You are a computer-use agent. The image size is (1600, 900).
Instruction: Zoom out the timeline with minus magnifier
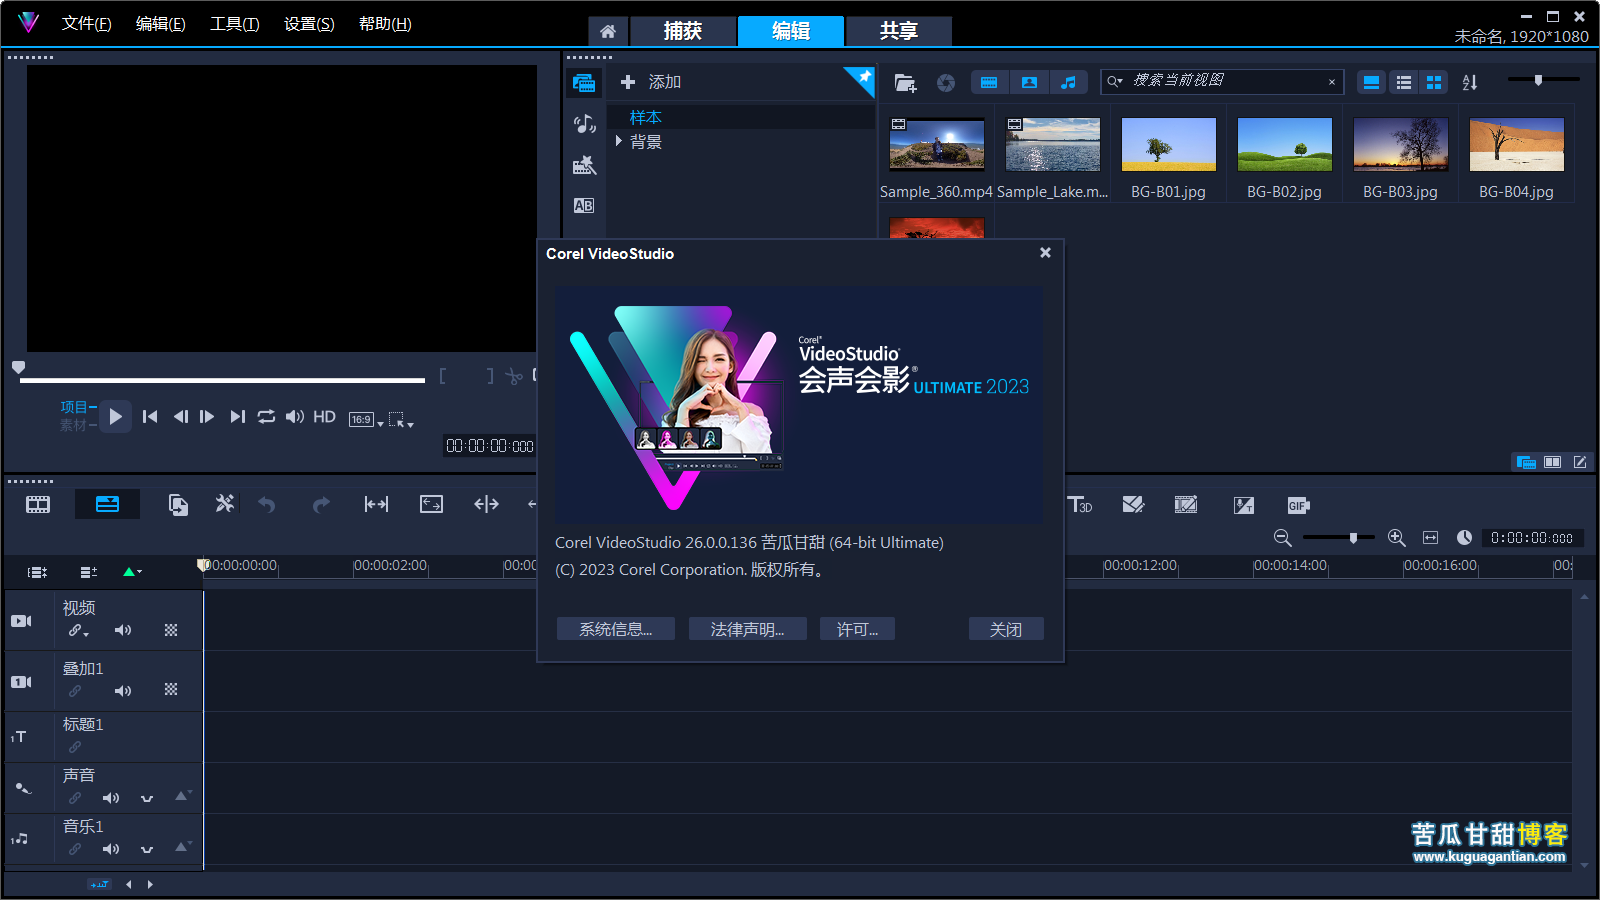1283,538
